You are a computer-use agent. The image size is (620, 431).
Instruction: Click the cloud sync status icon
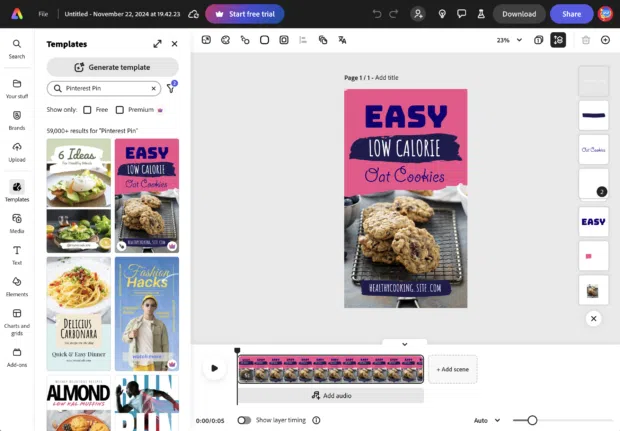coord(193,14)
